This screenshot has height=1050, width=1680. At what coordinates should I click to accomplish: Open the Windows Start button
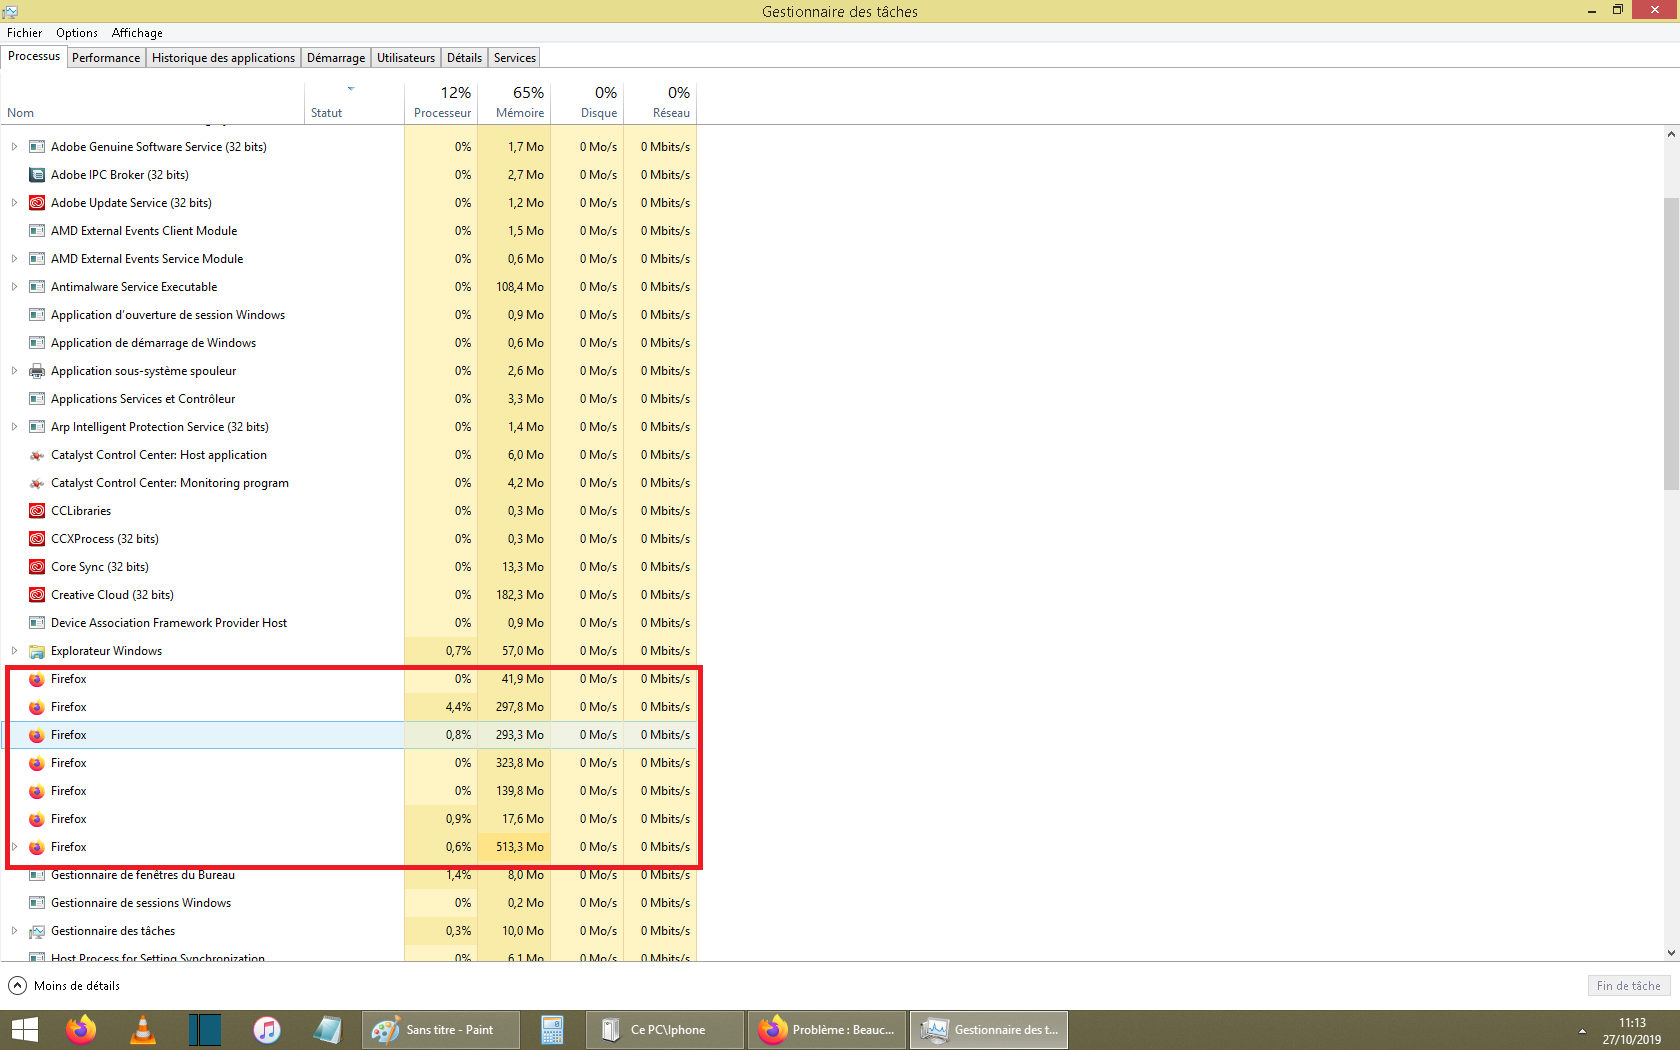pos(24,1030)
